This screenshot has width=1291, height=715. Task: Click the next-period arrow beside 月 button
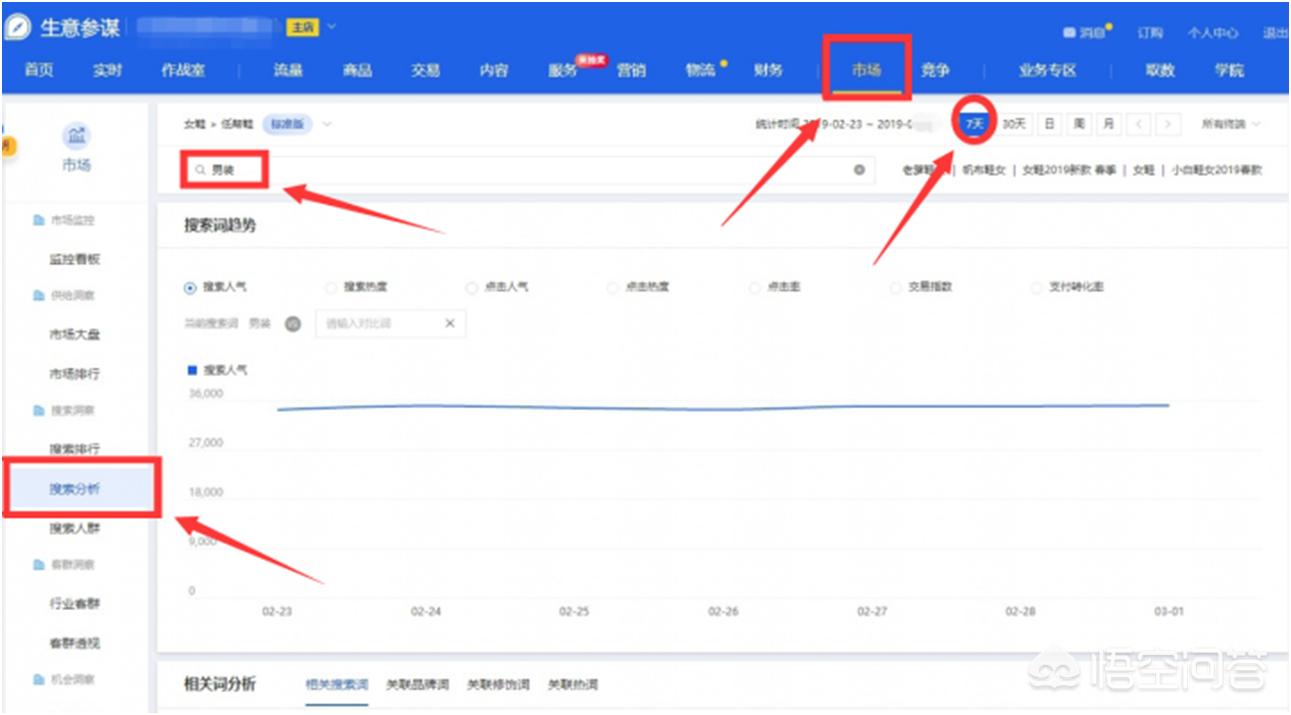point(1167,123)
